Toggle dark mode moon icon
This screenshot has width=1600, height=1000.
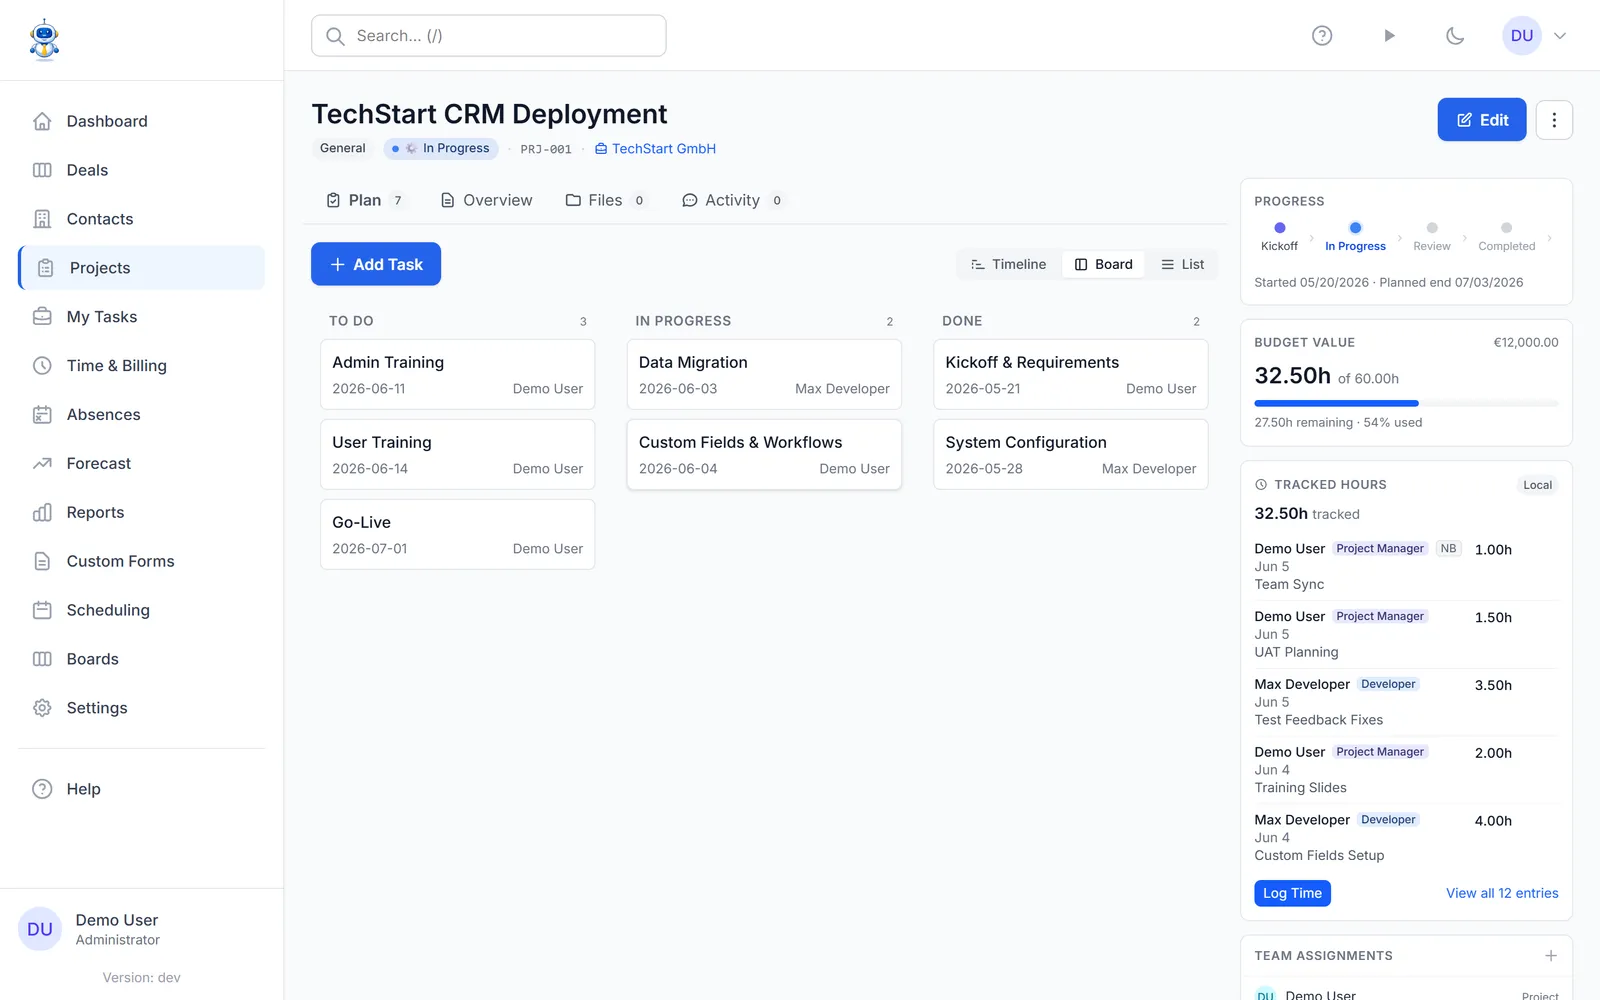[1455, 36]
